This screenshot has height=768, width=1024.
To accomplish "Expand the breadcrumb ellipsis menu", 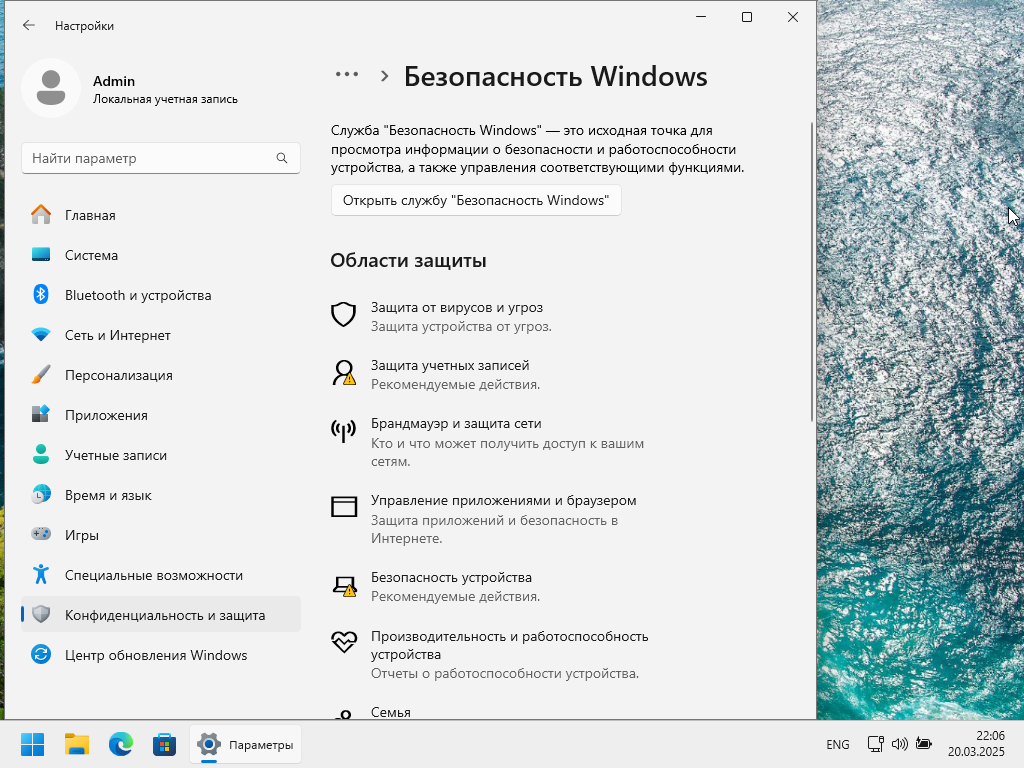I will 347,75.
